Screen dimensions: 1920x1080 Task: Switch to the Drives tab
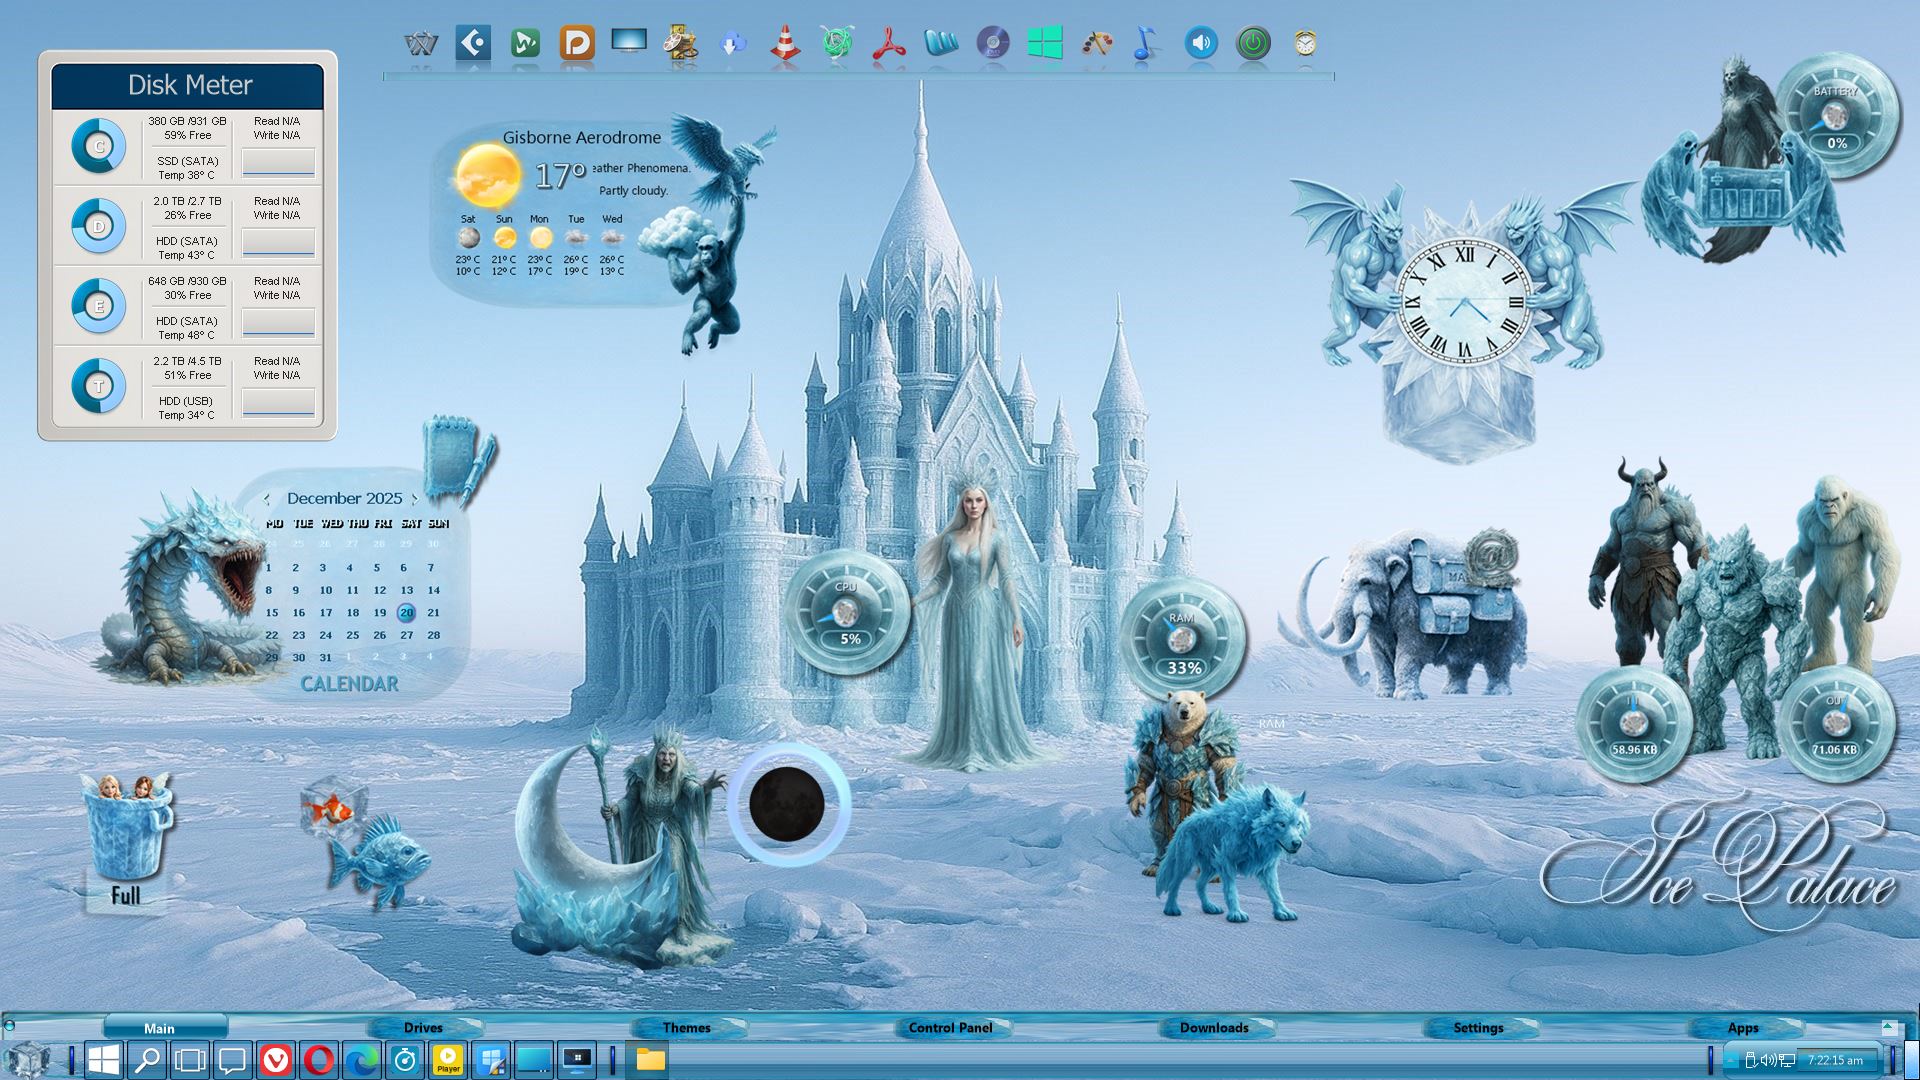[x=423, y=1028]
